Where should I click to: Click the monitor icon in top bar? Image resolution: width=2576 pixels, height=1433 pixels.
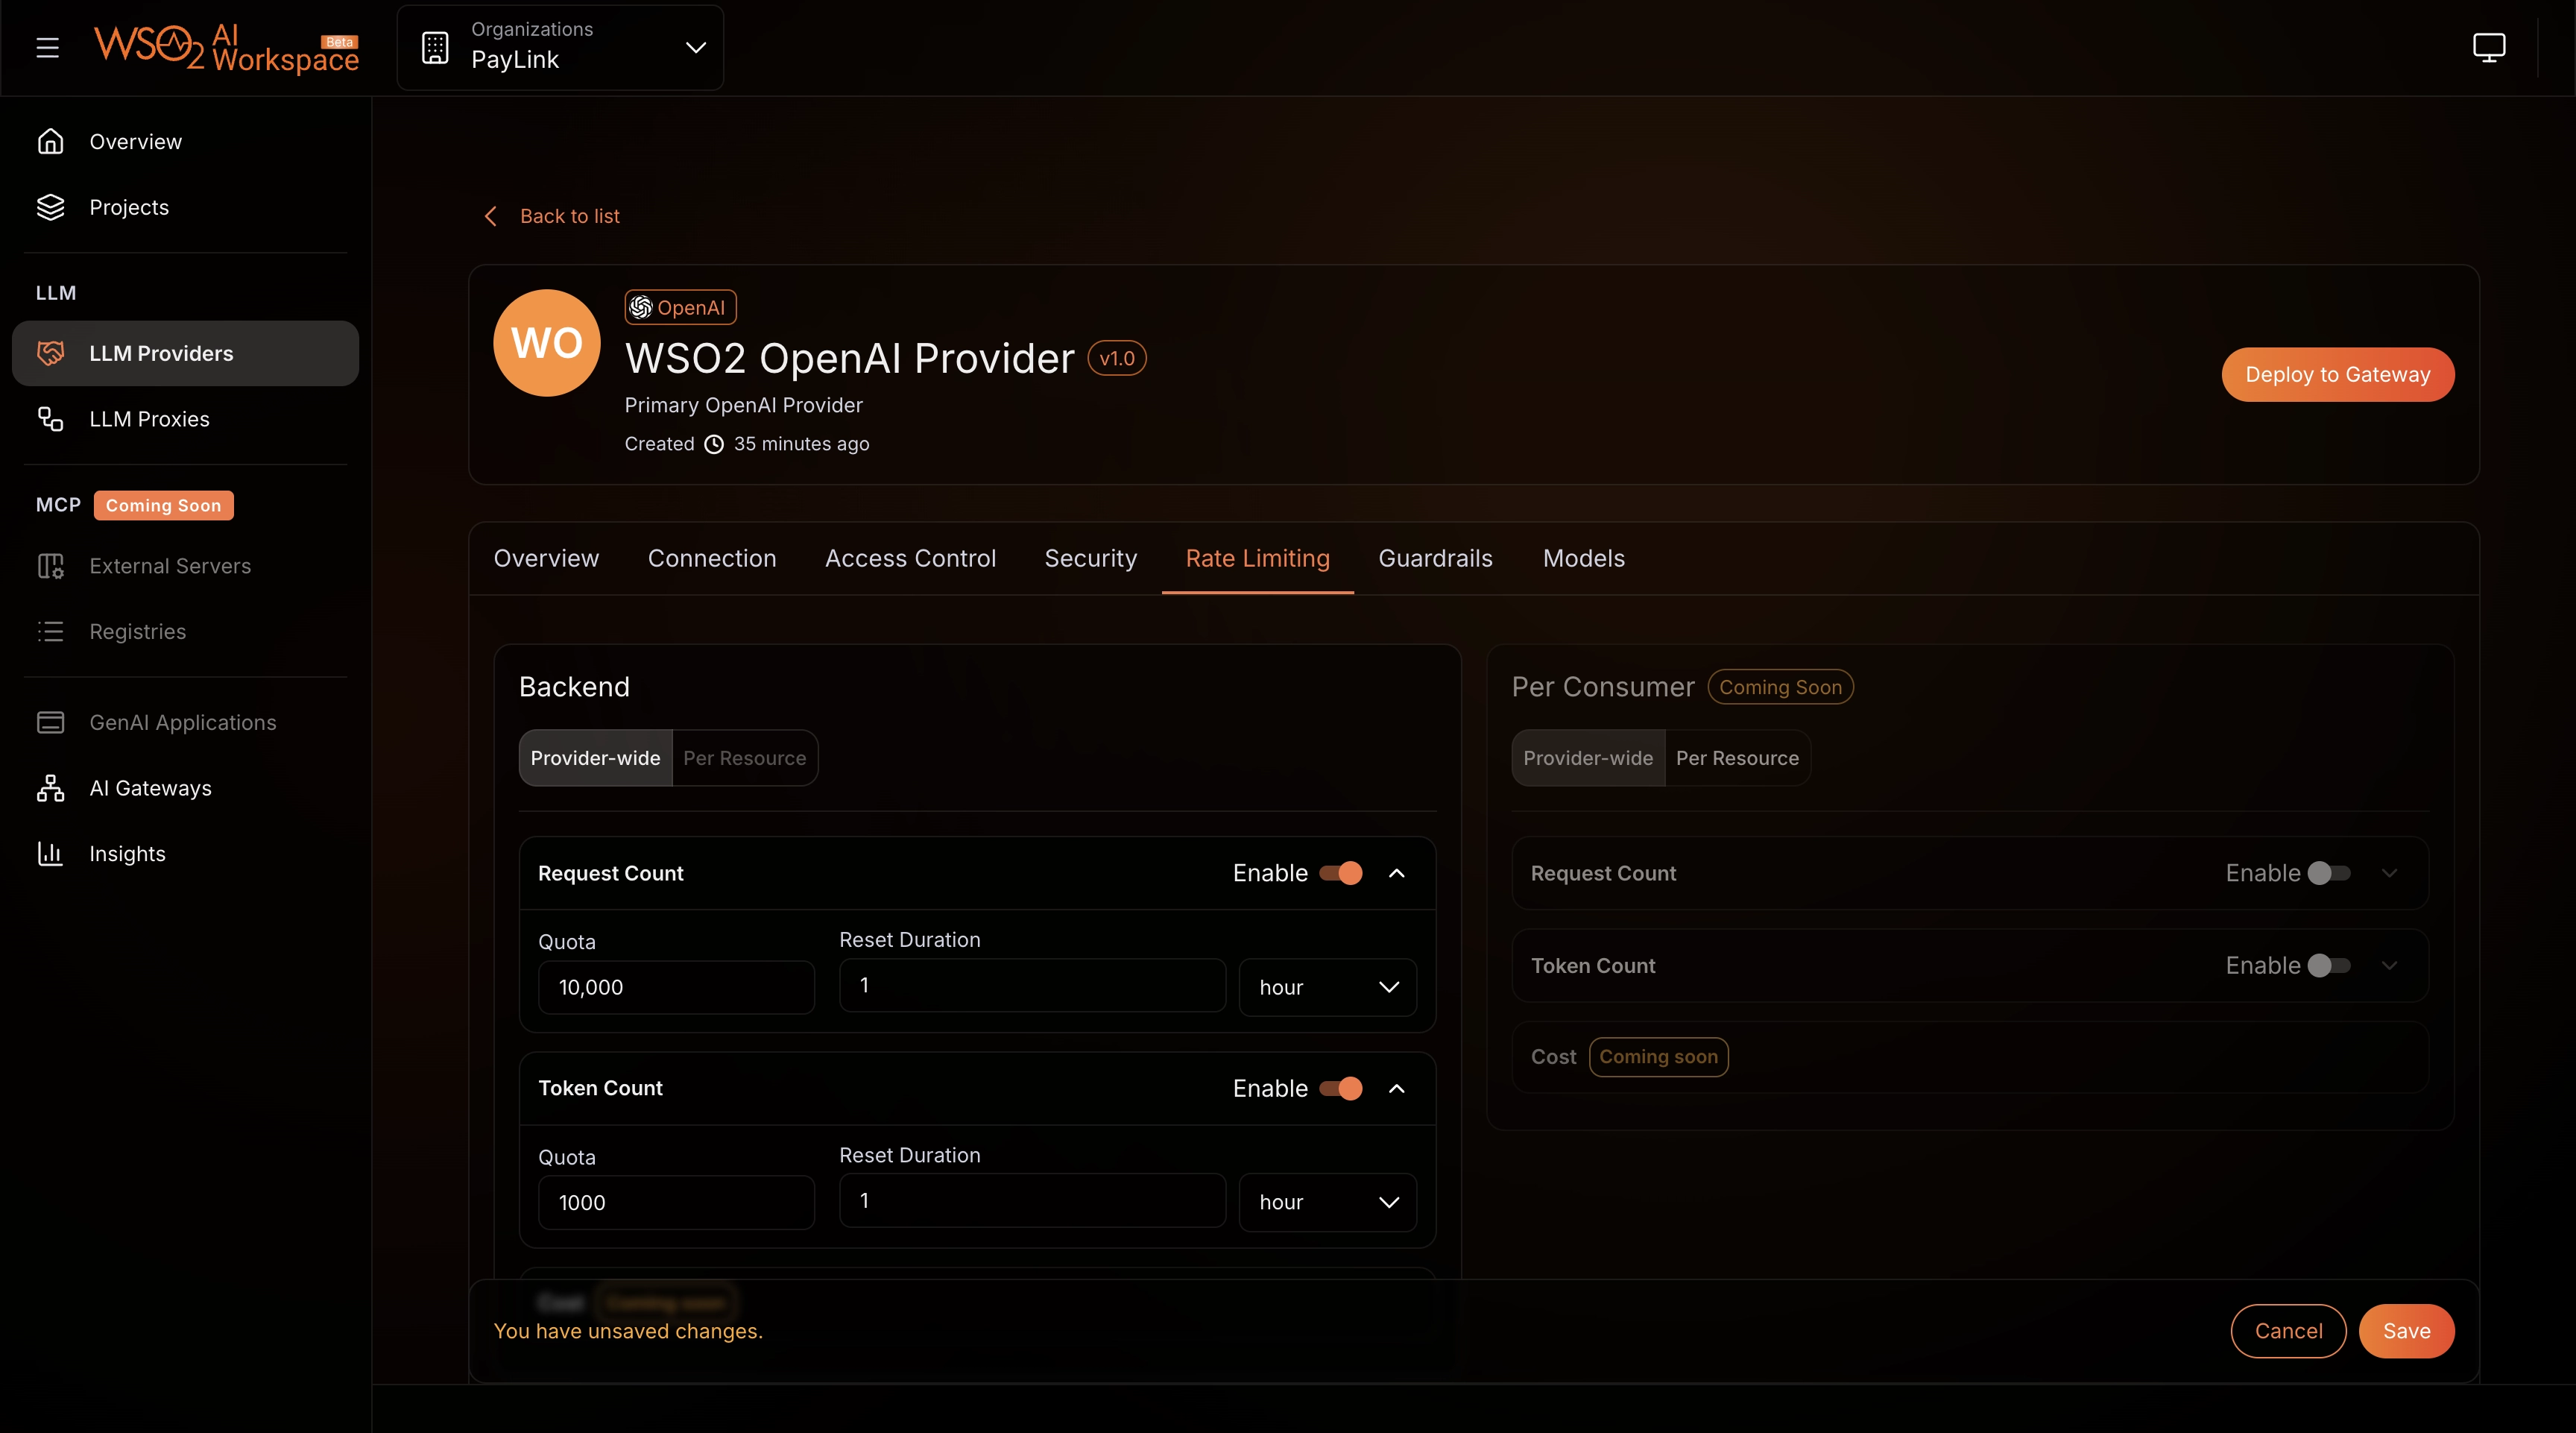2488,47
